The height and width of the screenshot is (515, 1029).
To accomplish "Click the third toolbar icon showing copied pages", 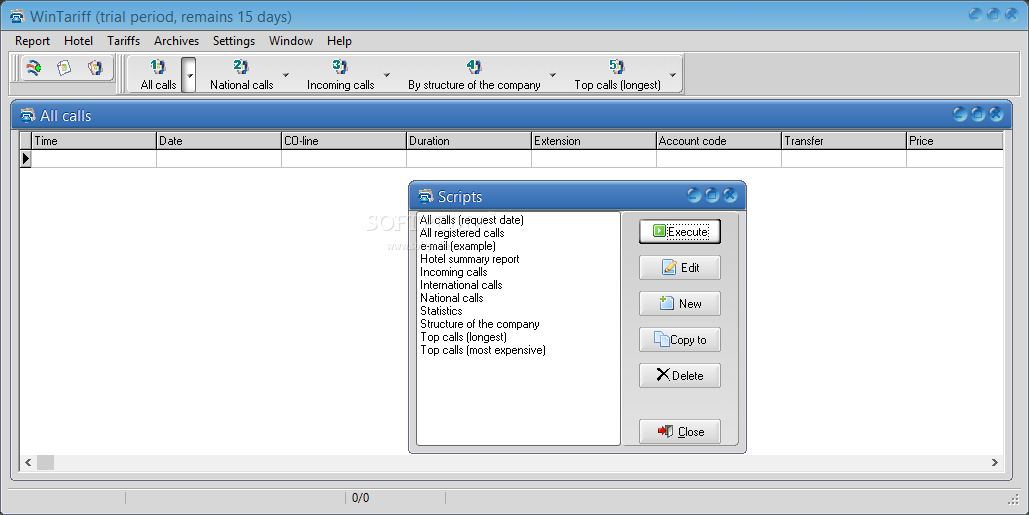I will pyautogui.click(x=95, y=68).
